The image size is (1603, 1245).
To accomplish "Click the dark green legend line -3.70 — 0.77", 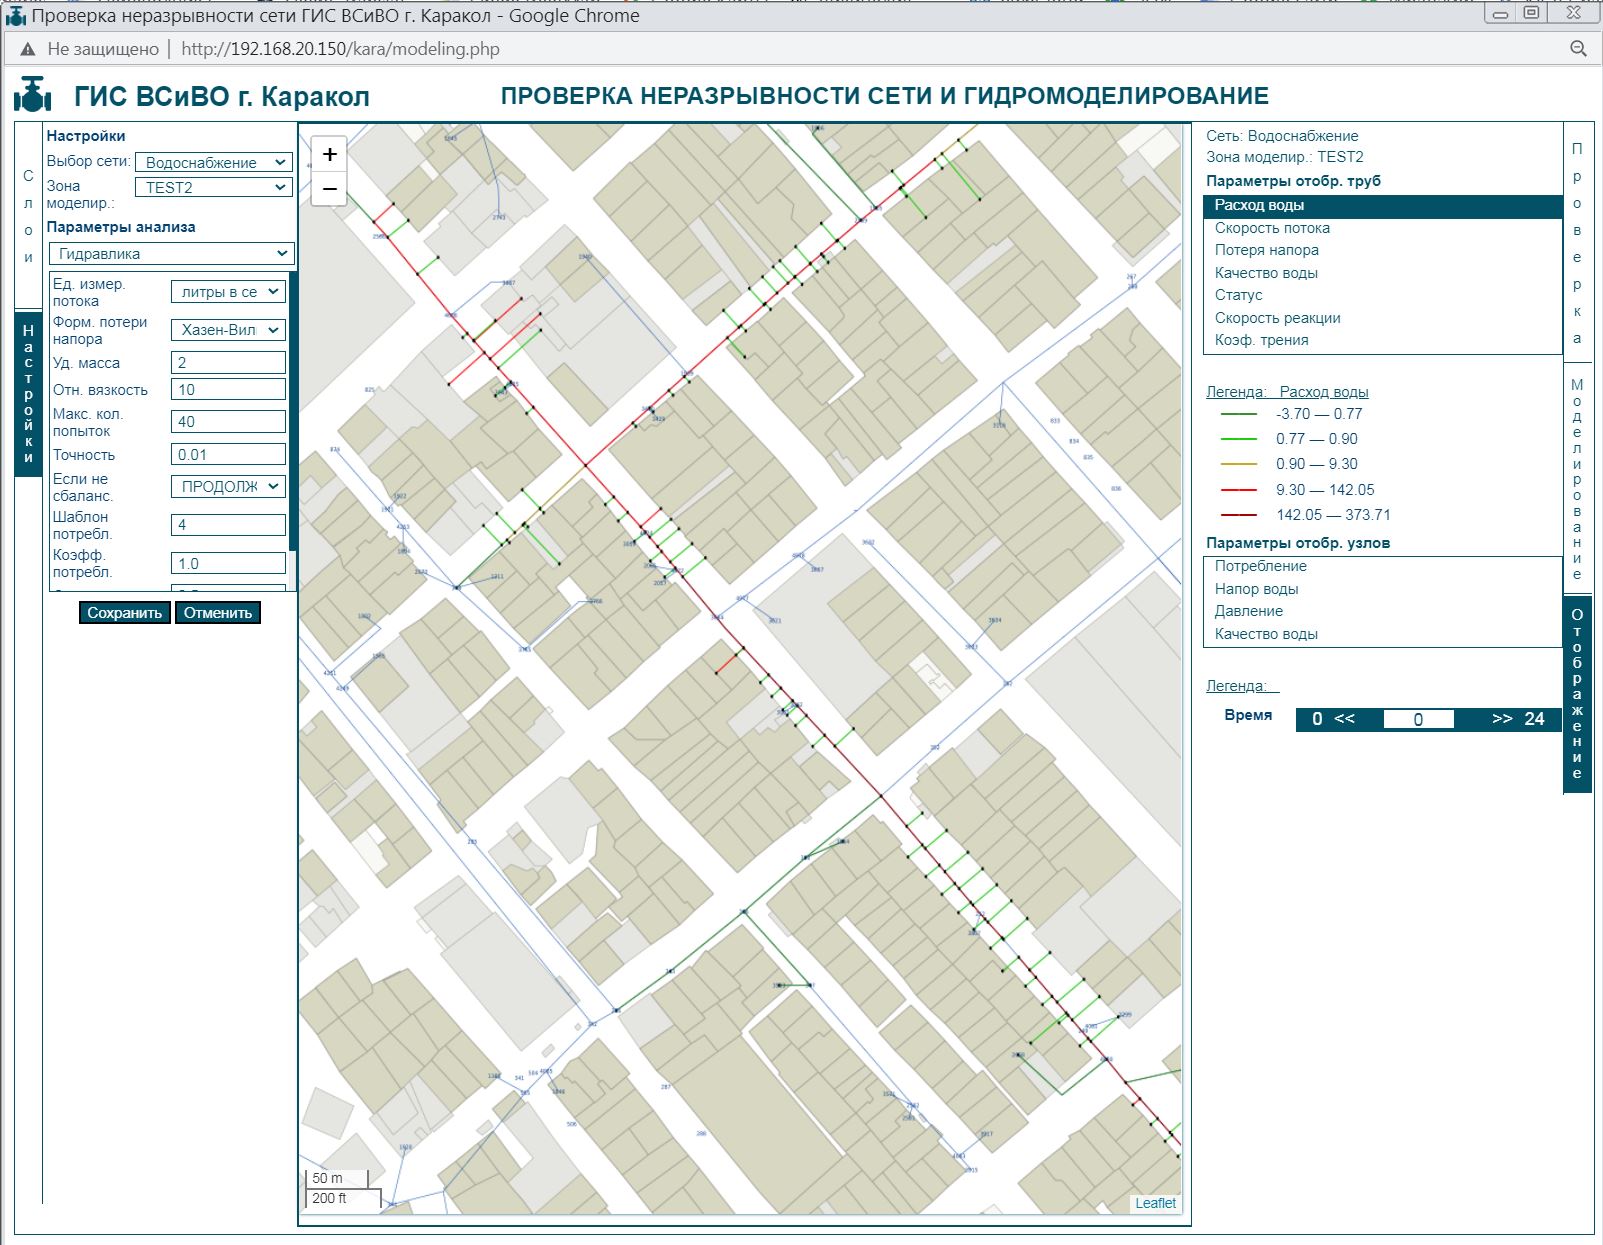I will pyautogui.click(x=1239, y=414).
